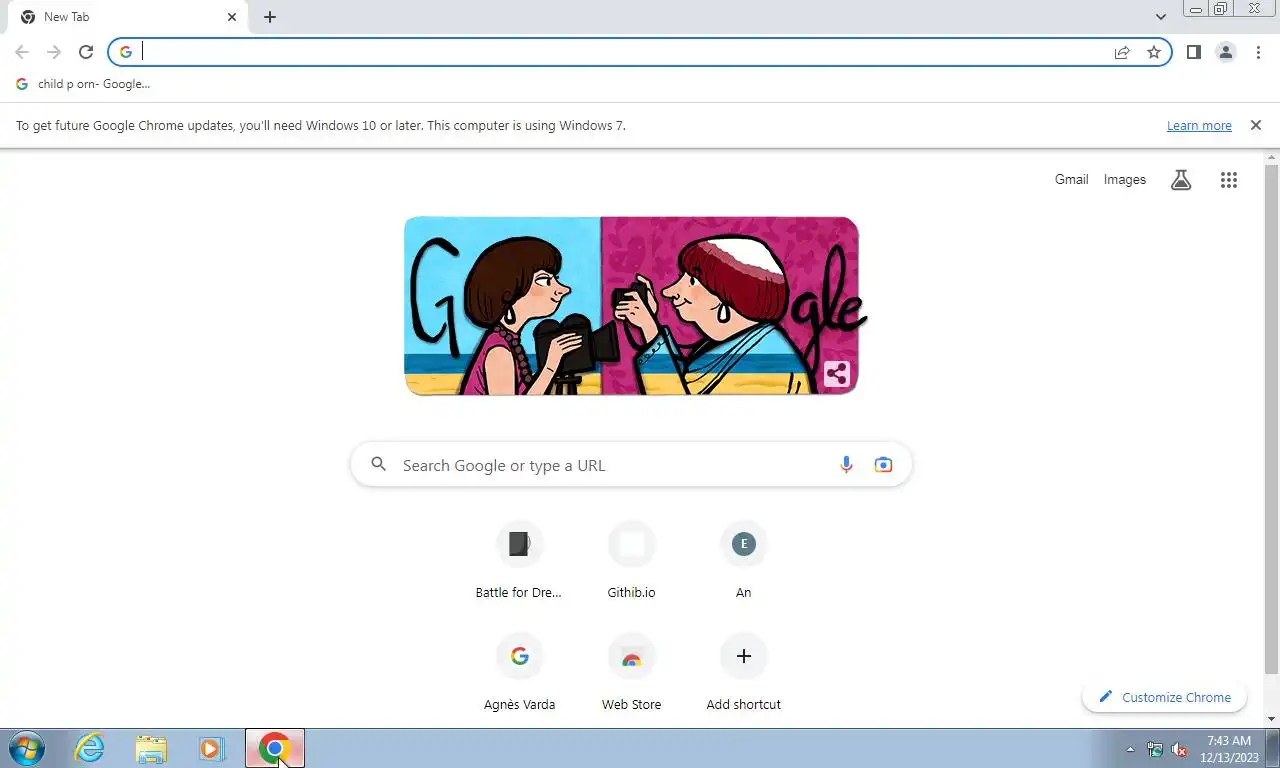Click the page scrollbar up arrow

1272,158
